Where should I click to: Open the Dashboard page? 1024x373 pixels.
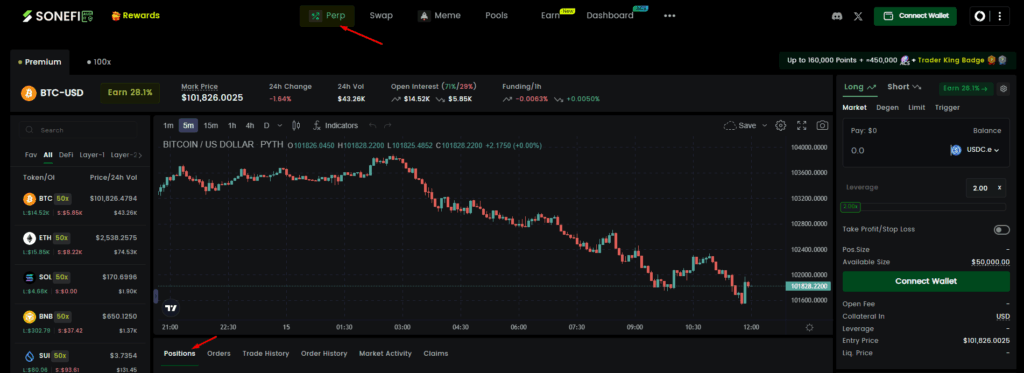coord(610,16)
